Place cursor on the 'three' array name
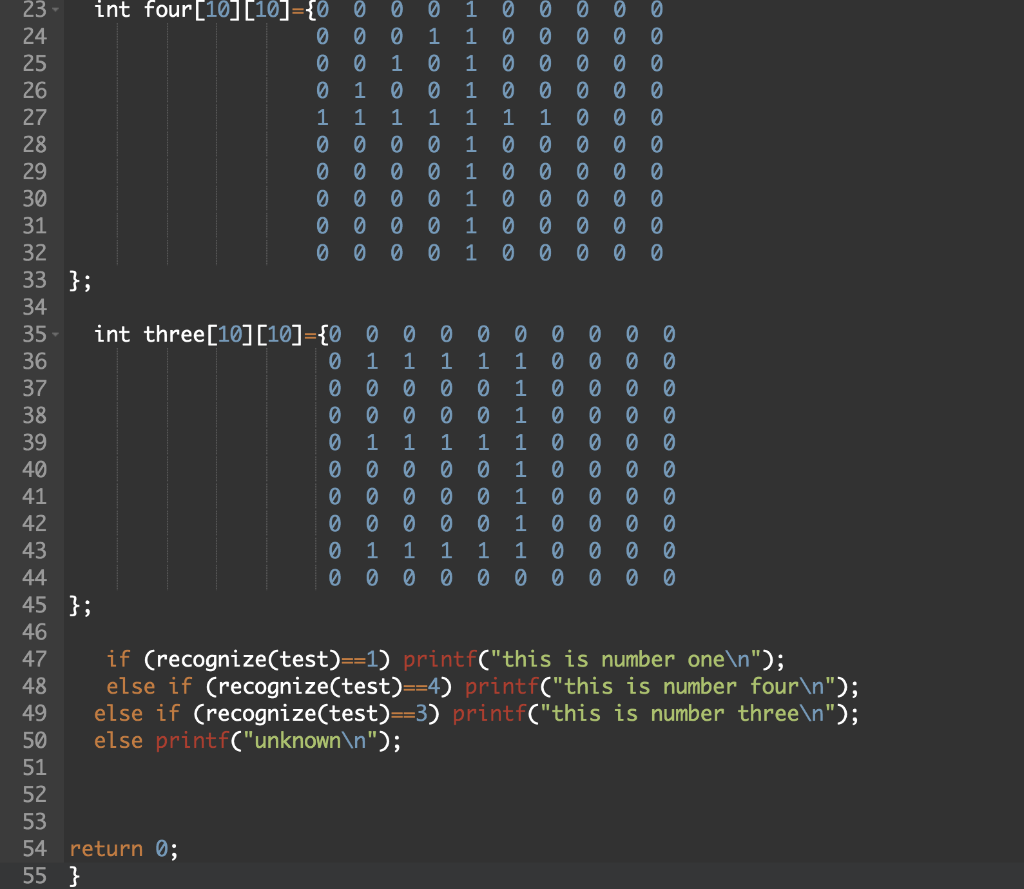1024x889 pixels. 174,334
